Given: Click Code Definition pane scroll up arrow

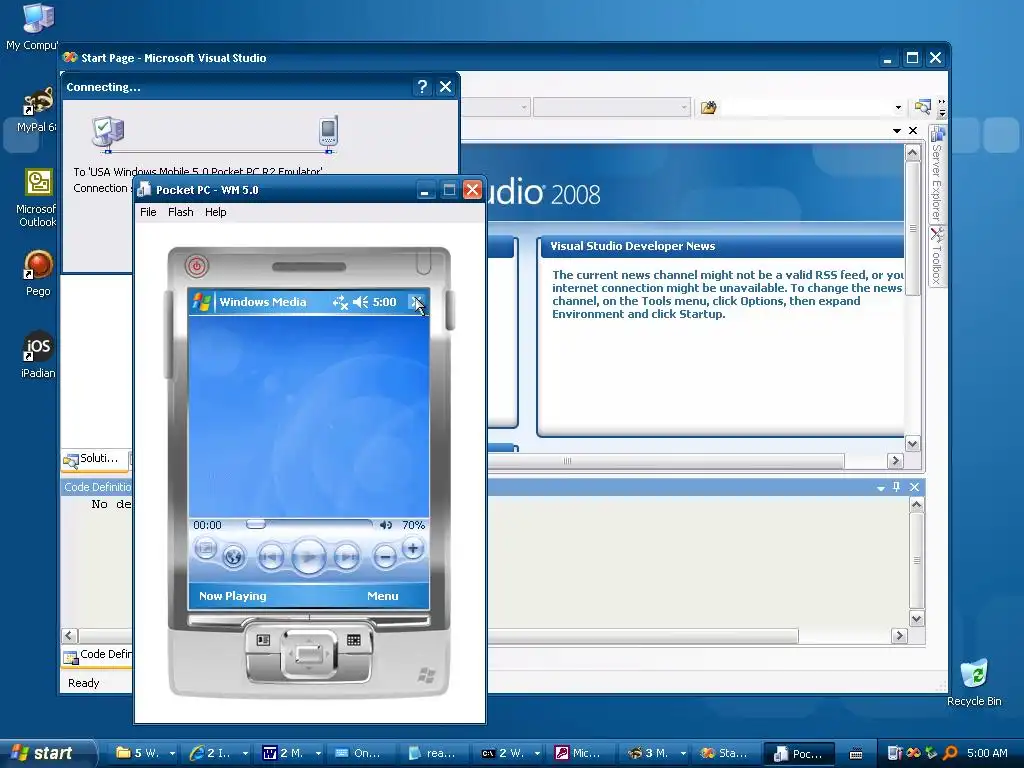Looking at the screenshot, I should (916, 505).
